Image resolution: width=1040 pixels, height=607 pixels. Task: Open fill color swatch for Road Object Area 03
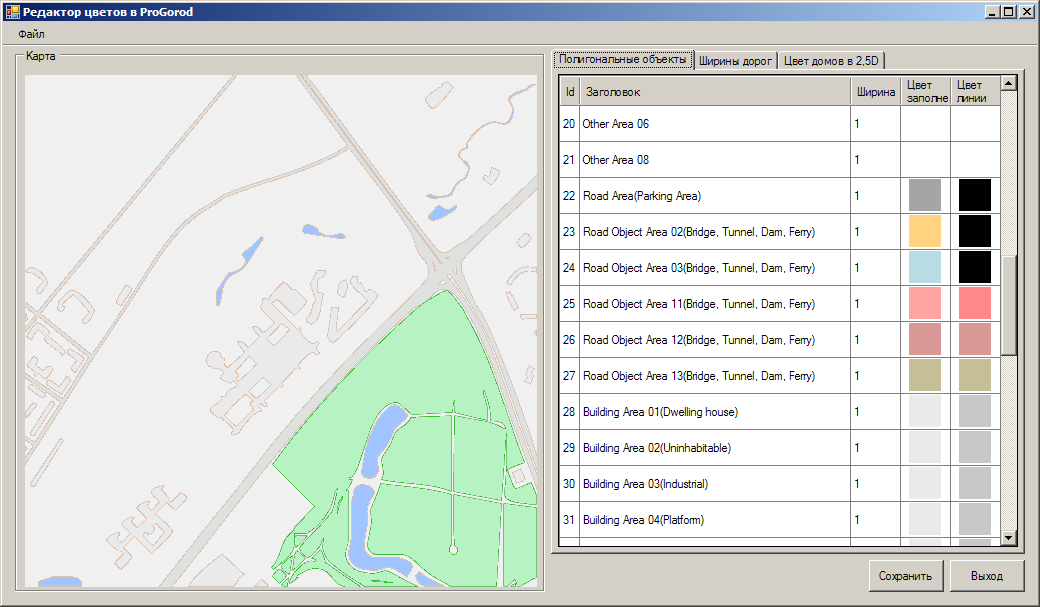click(925, 267)
